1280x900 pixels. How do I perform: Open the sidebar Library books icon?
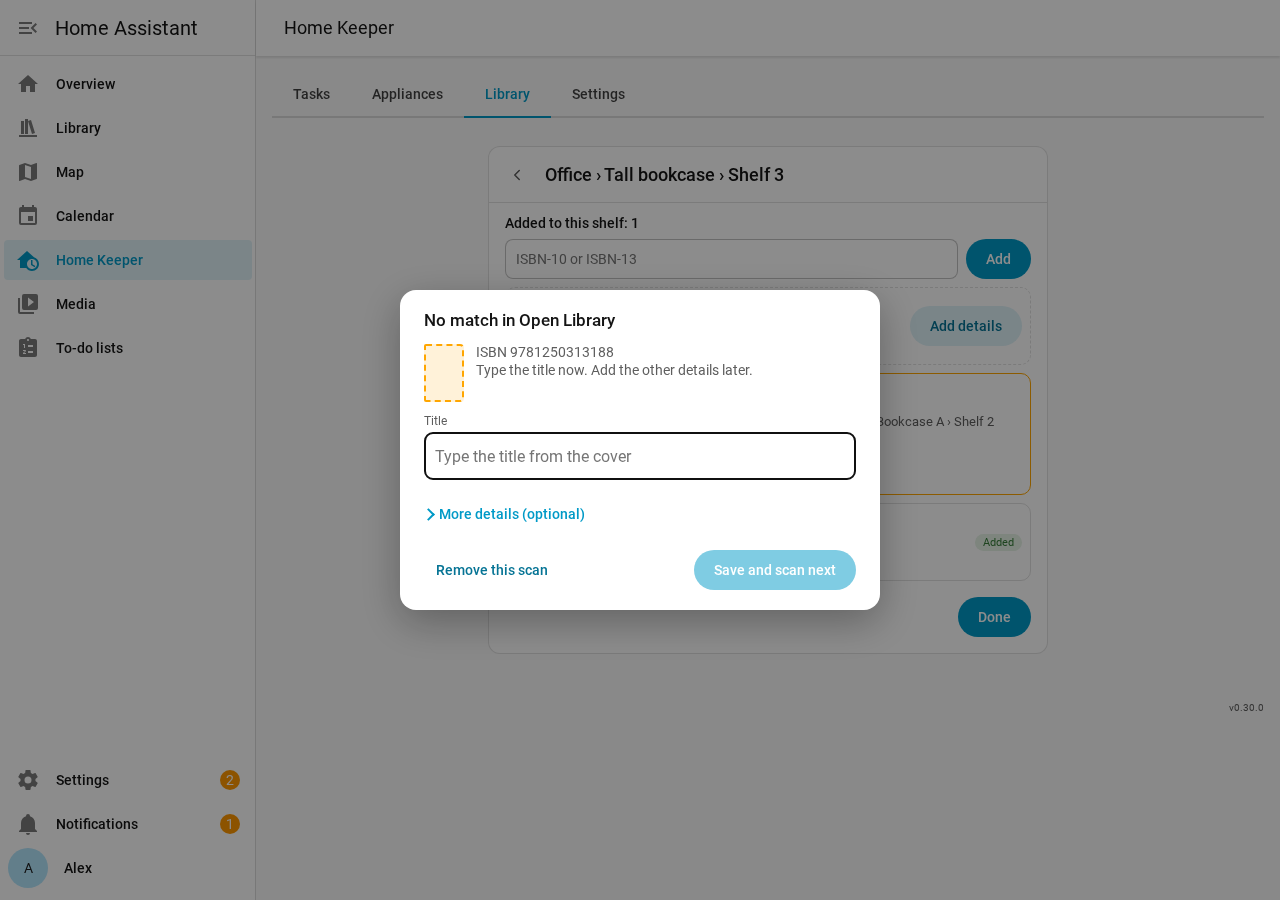click(28, 128)
